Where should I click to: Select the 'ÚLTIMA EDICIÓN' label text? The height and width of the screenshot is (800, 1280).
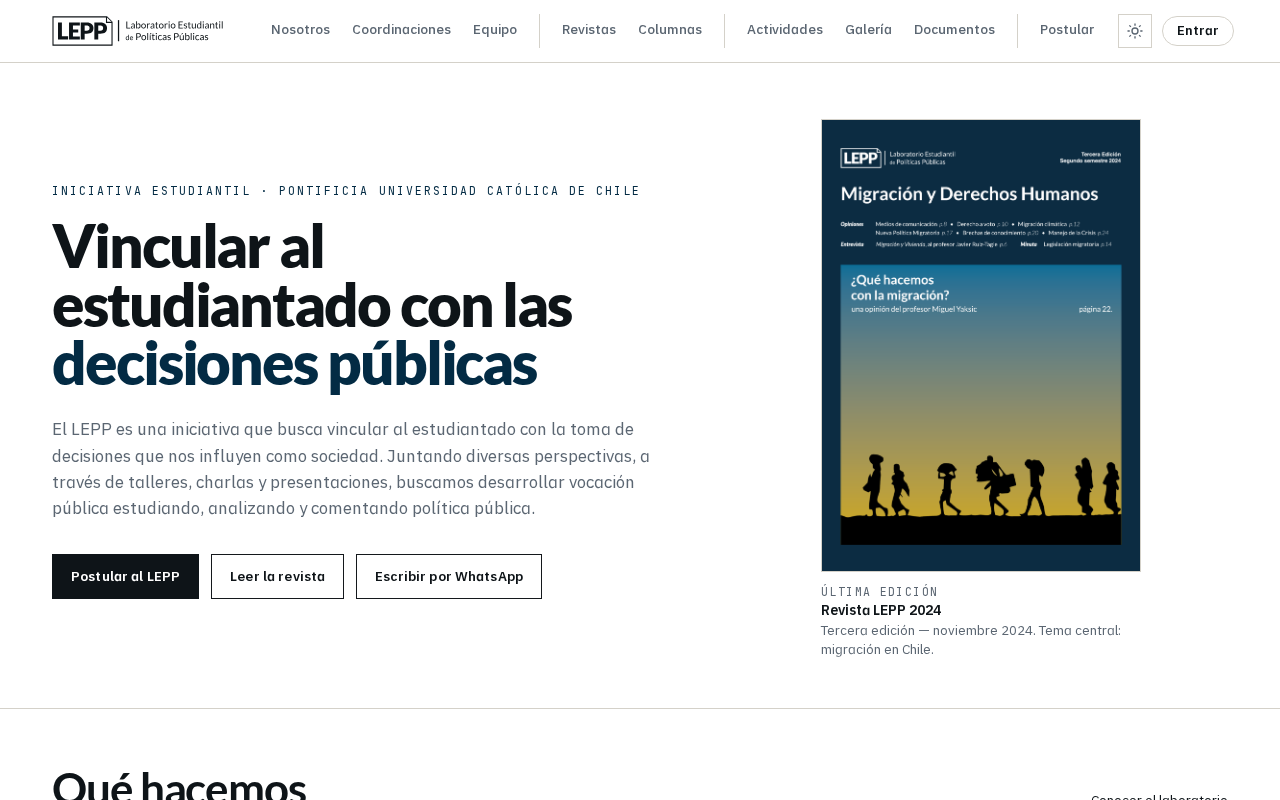(880, 592)
